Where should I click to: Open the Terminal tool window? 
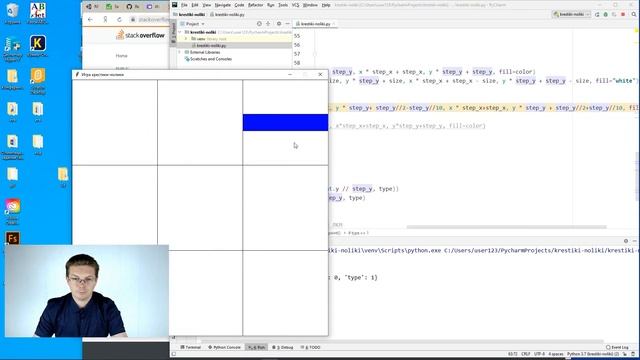(x=191, y=347)
